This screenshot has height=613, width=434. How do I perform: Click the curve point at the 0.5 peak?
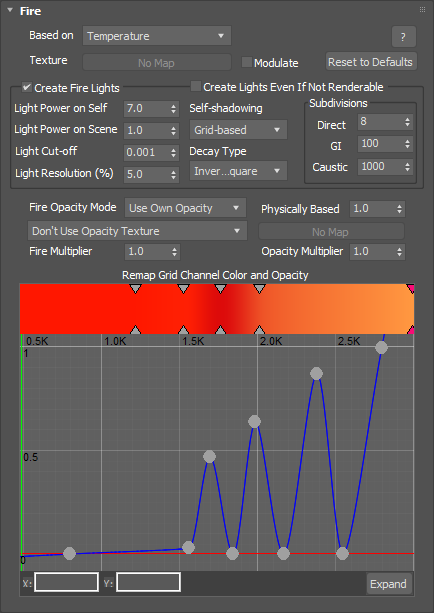(210, 456)
